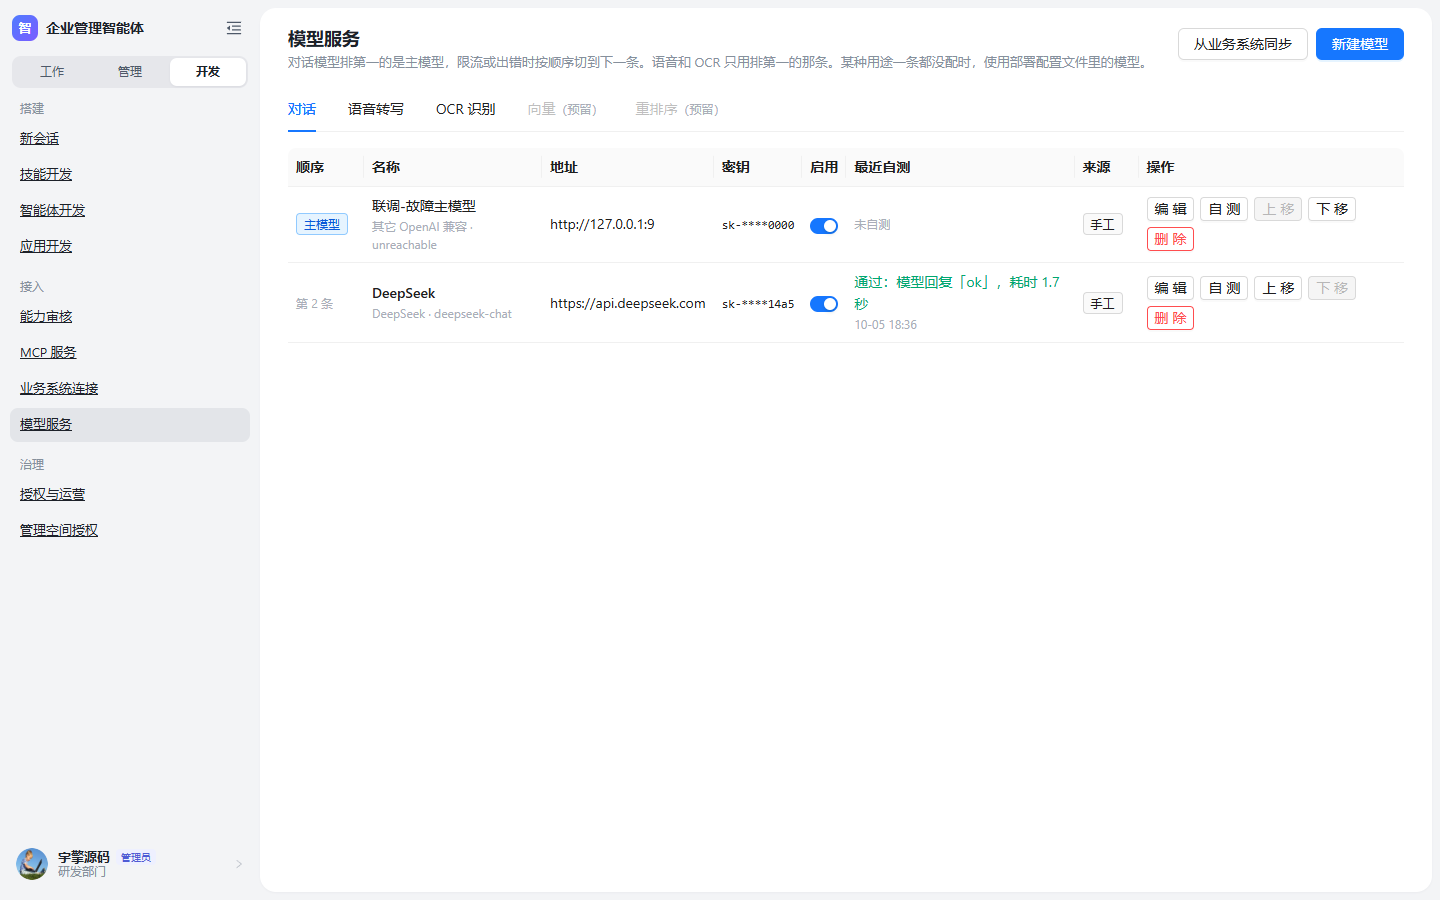This screenshot has height=900, width=1440.
Task: Collapse the sidebar with the menu-fold icon
Action: (234, 28)
